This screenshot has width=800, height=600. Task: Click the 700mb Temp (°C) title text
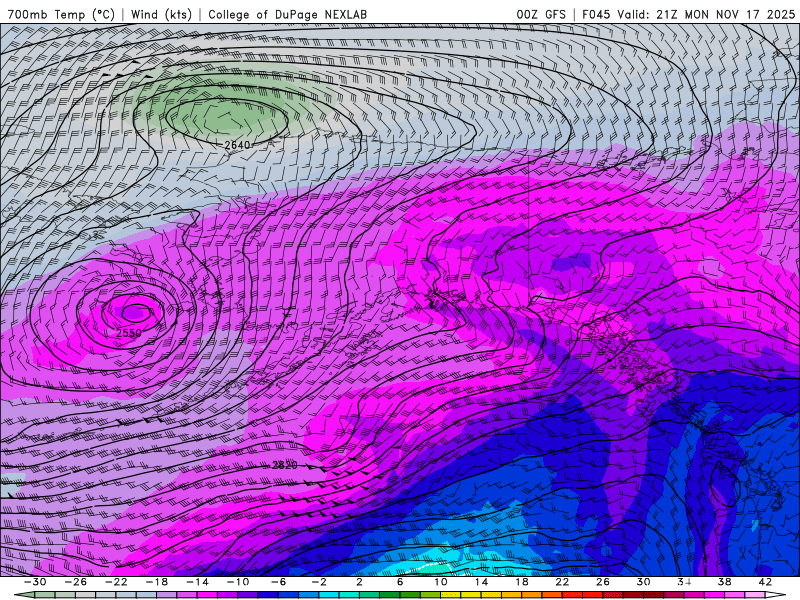[61, 14]
